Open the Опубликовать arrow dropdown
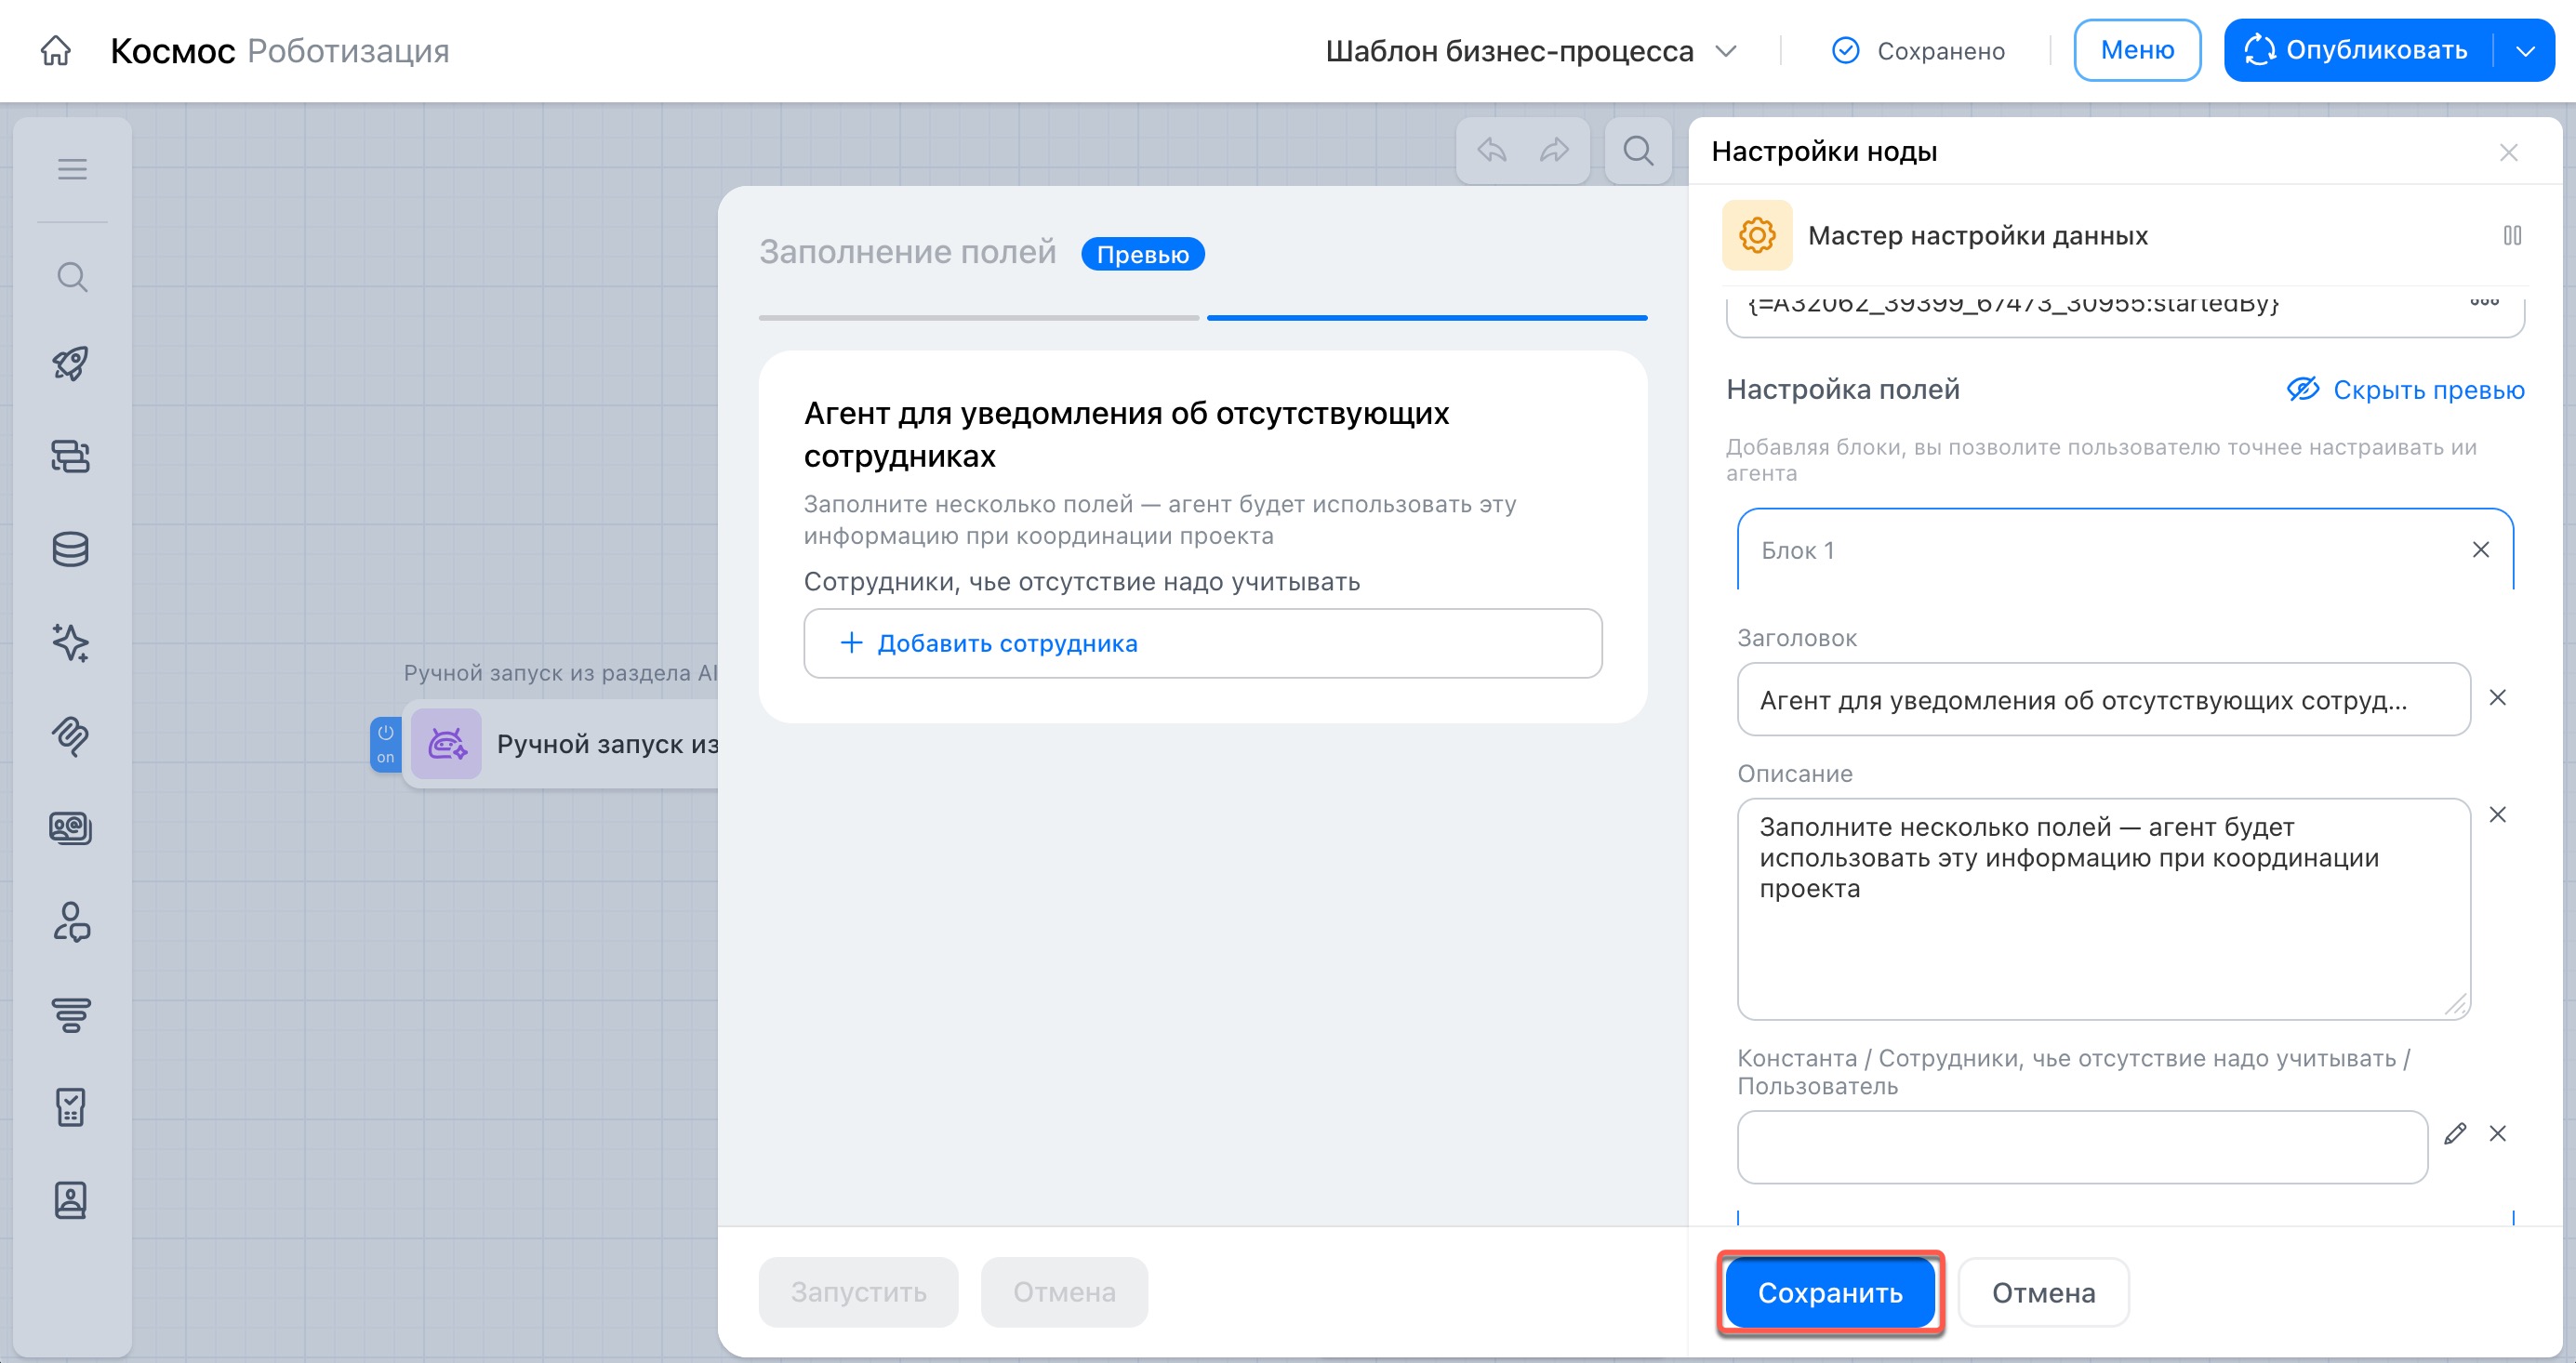This screenshot has height=1363, width=2576. point(2525,51)
